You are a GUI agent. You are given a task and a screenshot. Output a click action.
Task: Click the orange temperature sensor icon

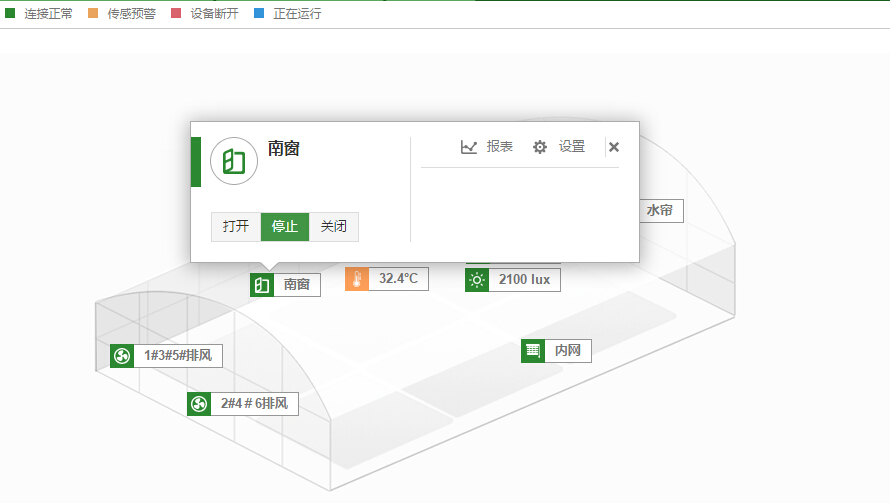357,279
